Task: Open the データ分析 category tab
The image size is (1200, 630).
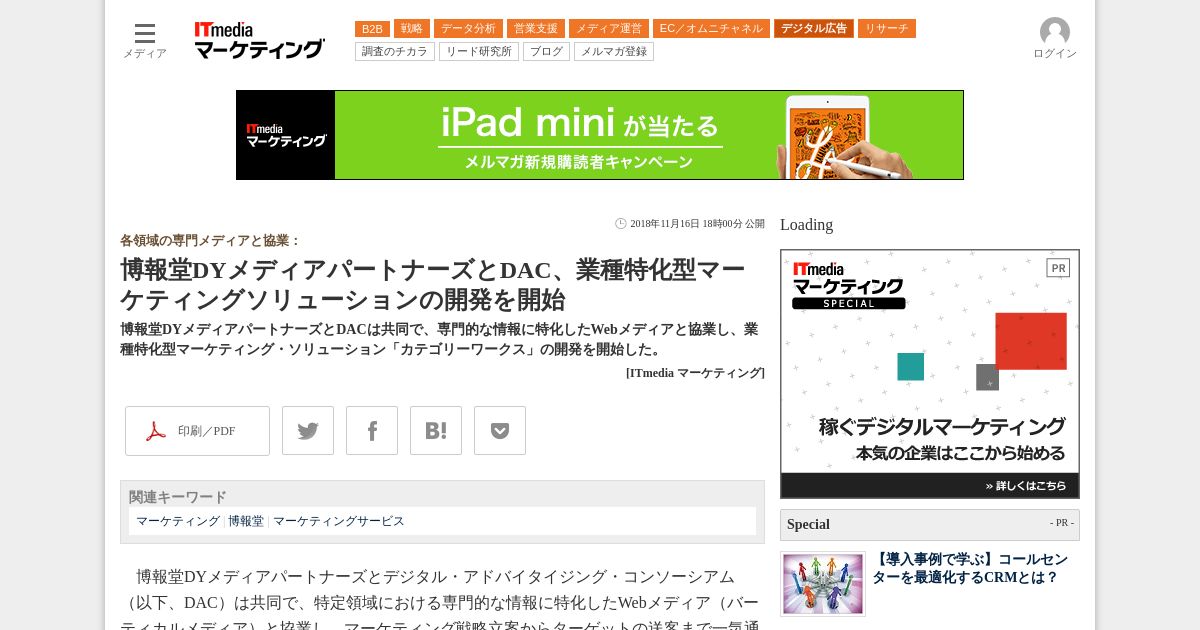Action: 468,29
